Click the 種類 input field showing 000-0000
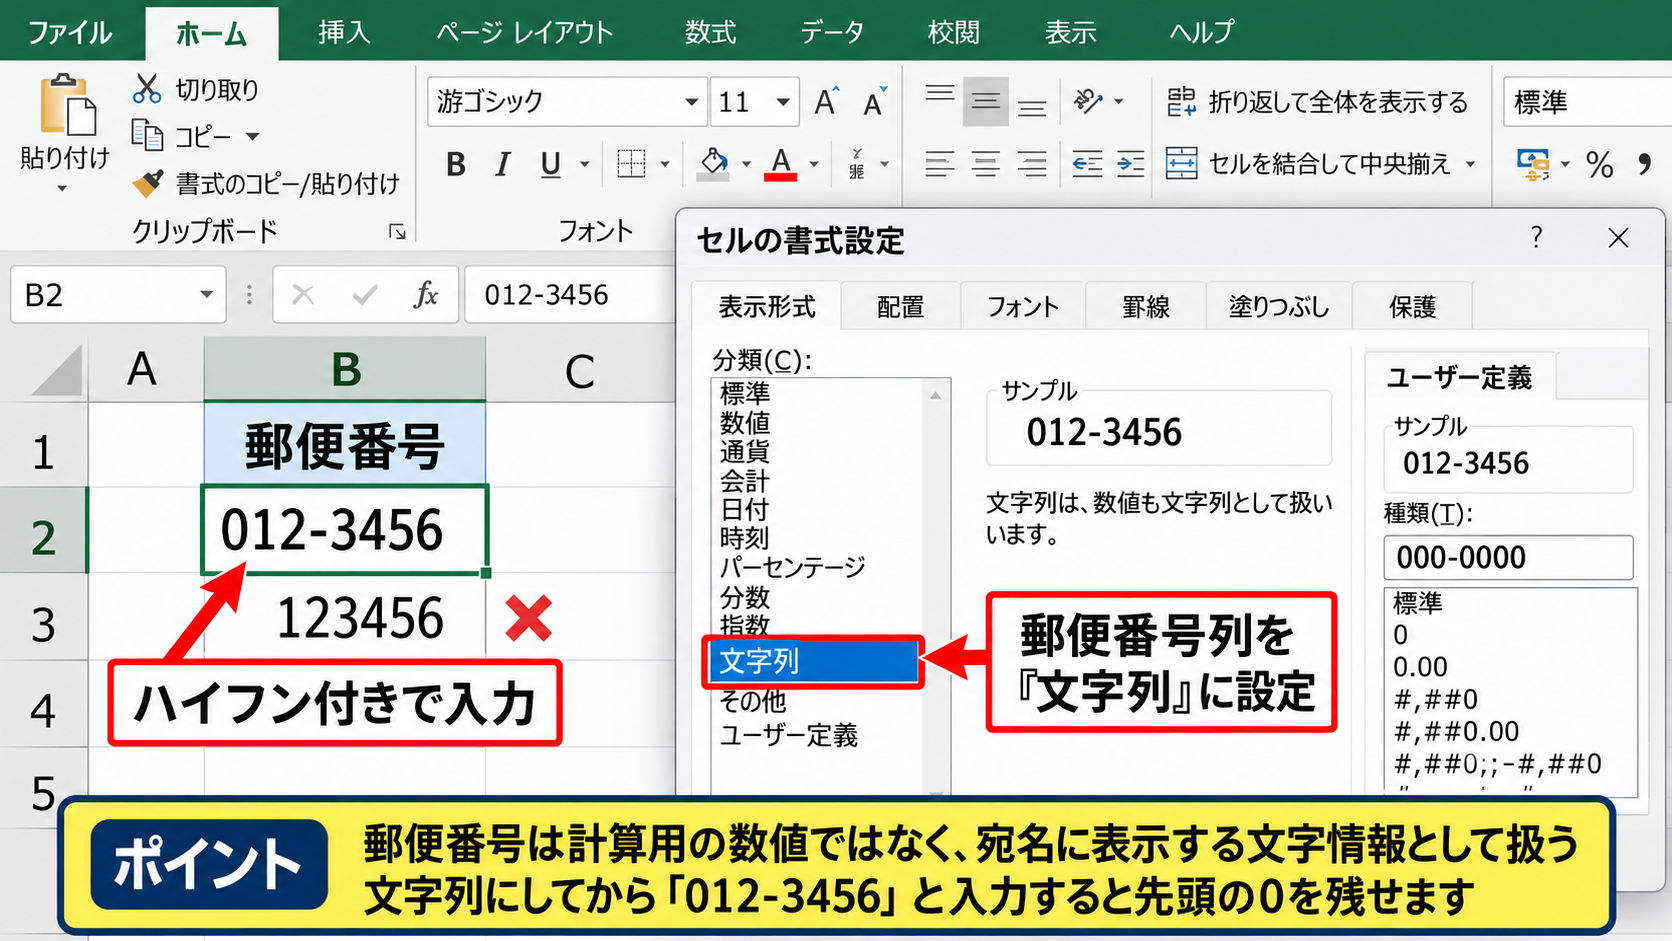 pyautogui.click(x=1508, y=557)
